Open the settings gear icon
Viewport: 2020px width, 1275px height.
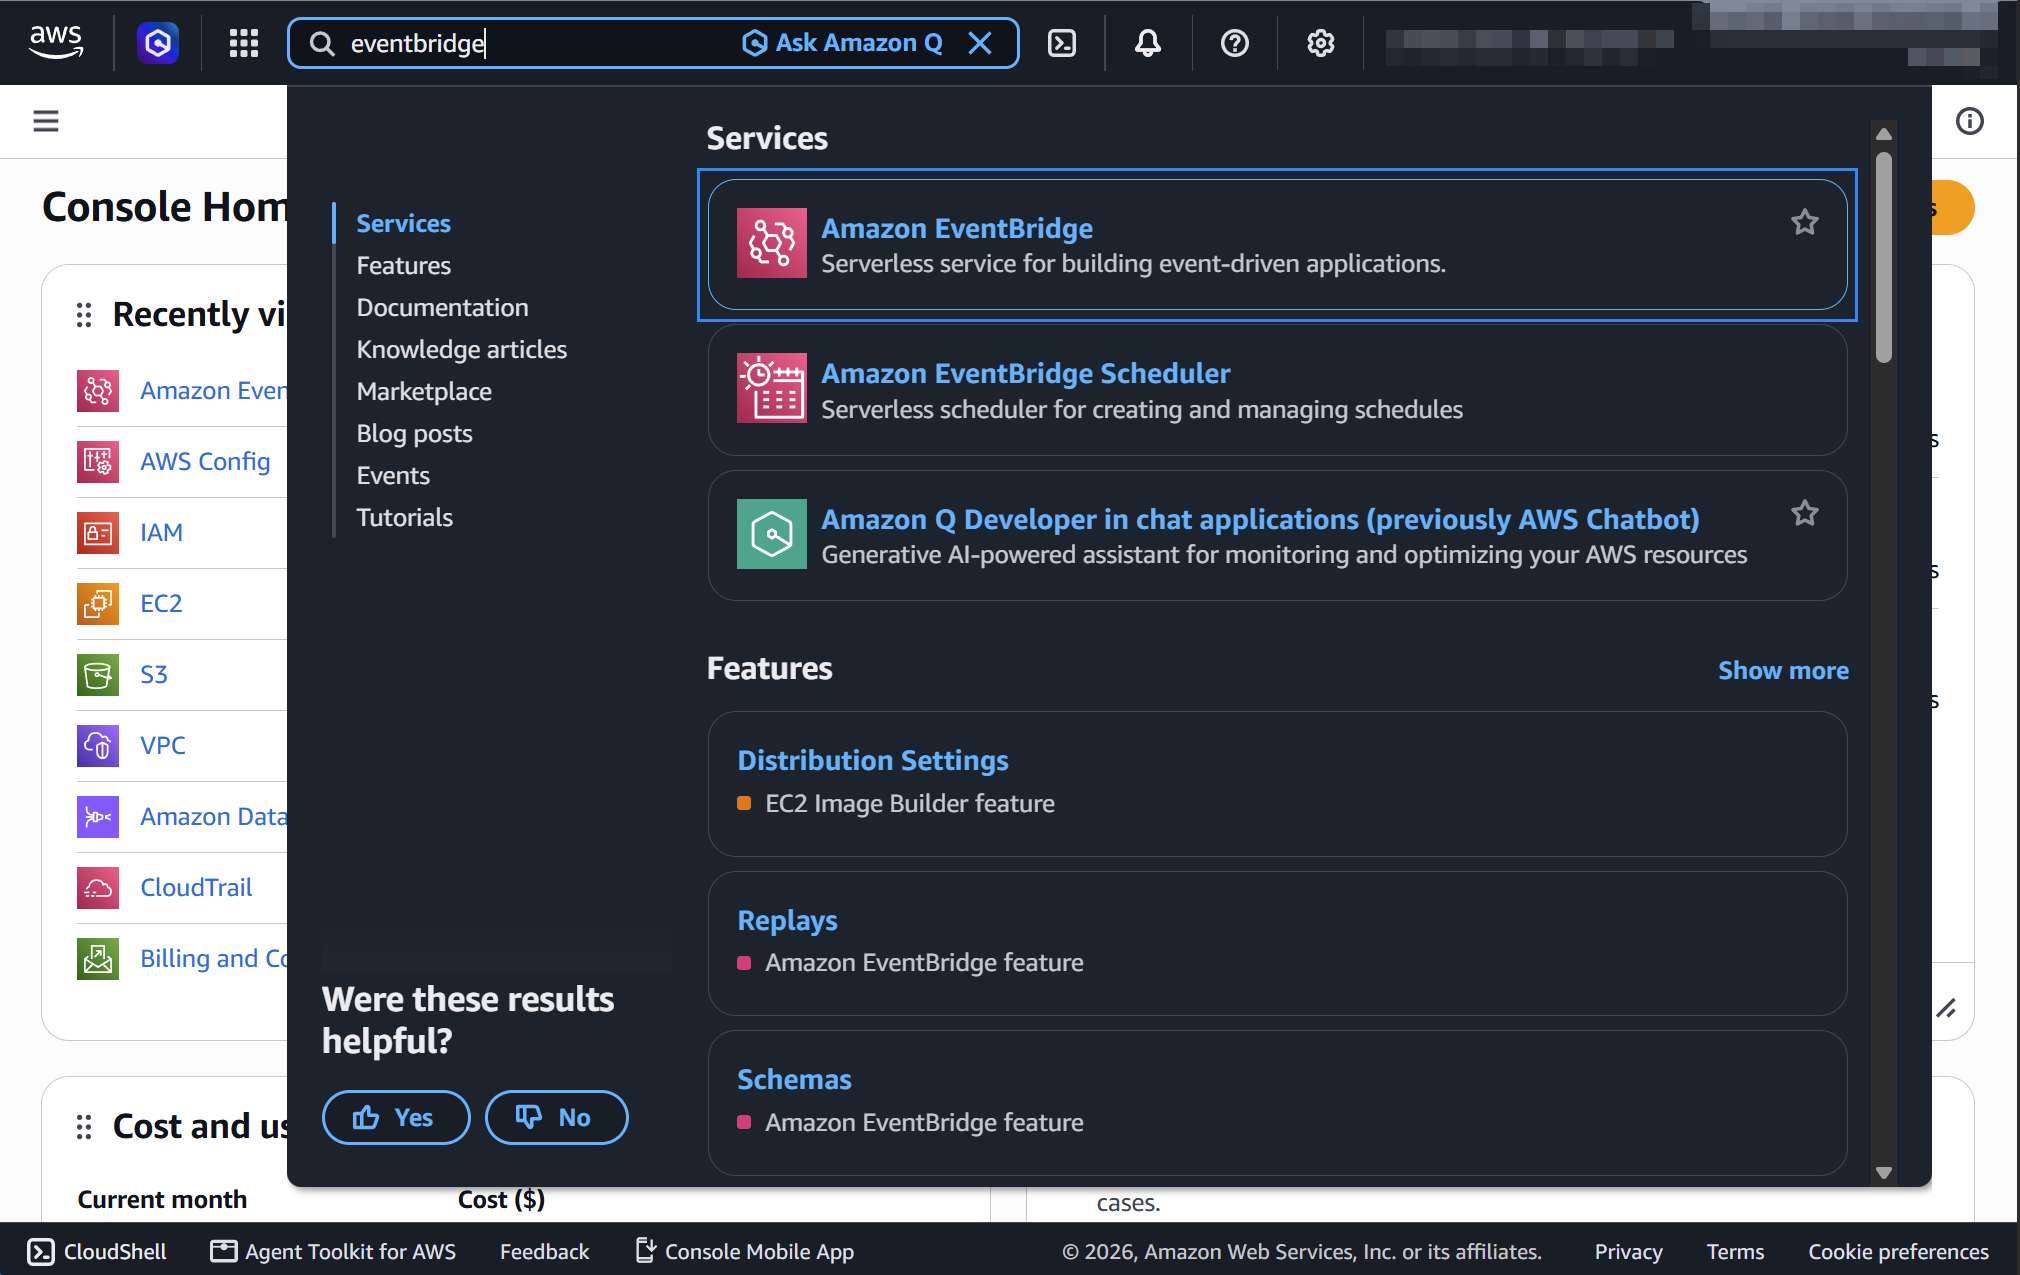click(1321, 43)
